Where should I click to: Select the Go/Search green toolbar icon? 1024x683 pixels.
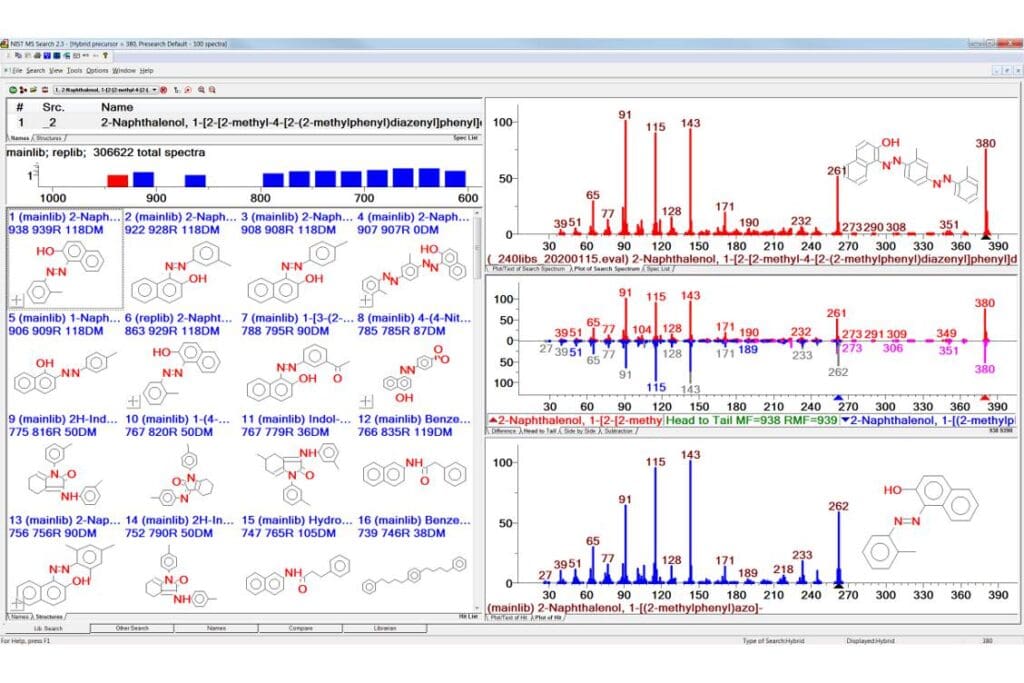click(12, 90)
